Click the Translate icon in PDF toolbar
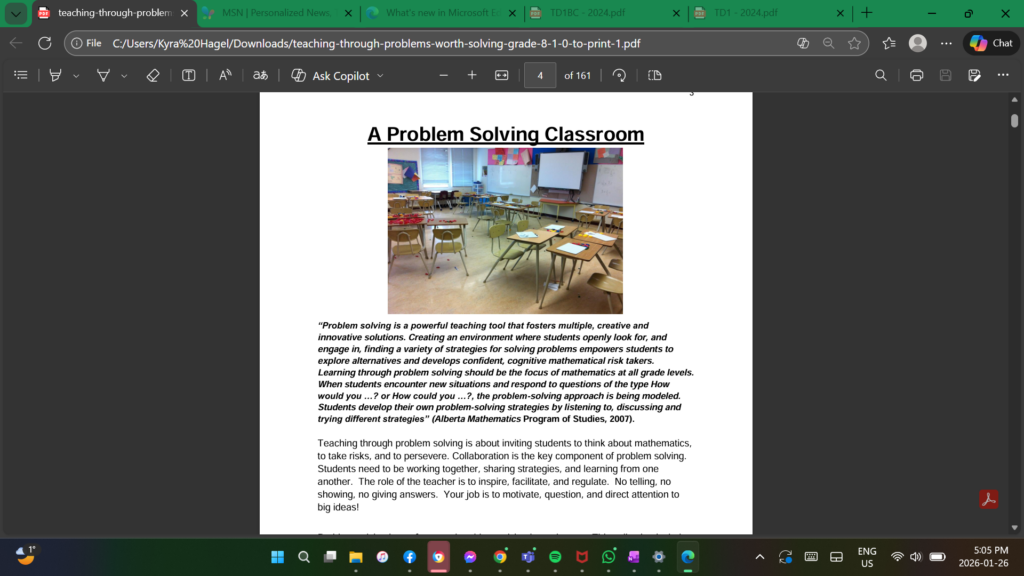Screen dimensions: 1024x576 [260, 75]
